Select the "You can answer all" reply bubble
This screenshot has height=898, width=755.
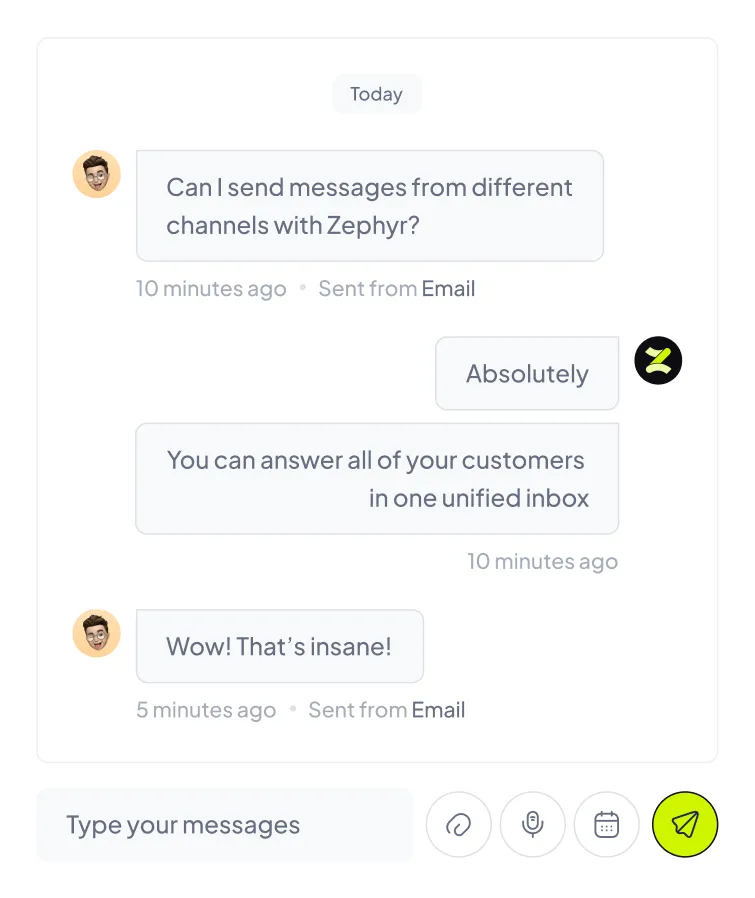(x=377, y=479)
